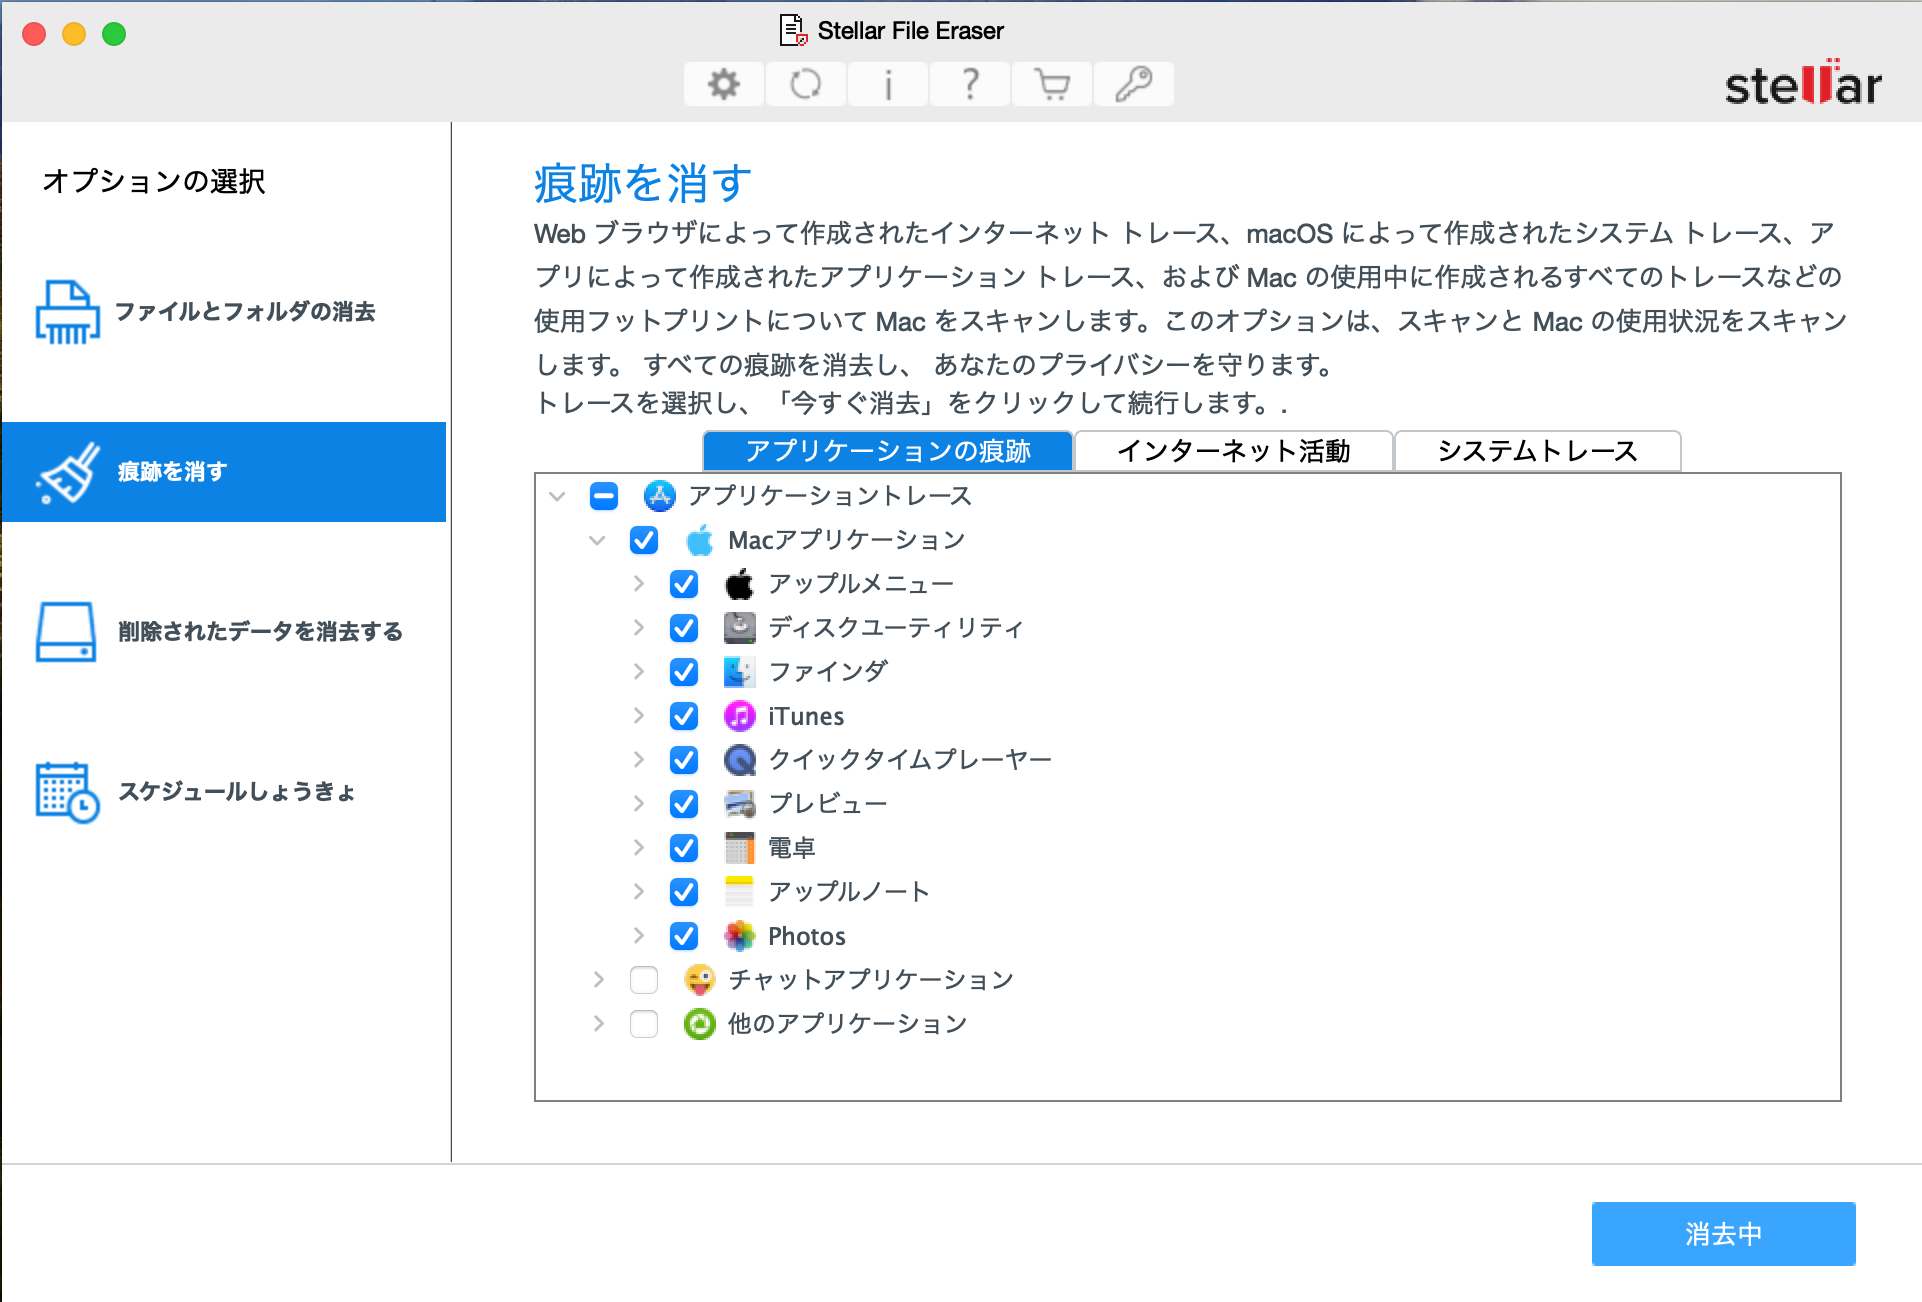The width and height of the screenshot is (1922, 1302).
Task: Expand the プレビュー row
Action: [x=638, y=804]
